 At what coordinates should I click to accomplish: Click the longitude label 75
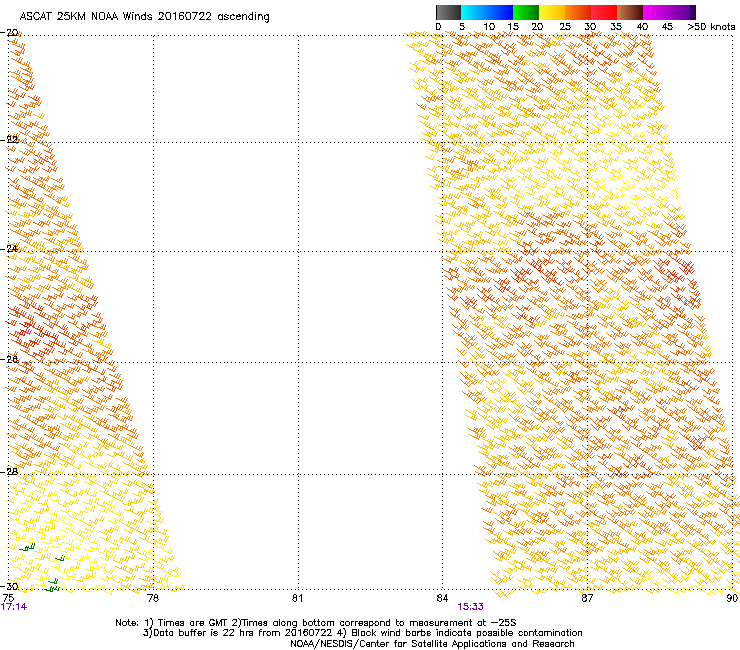coord(8,598)
